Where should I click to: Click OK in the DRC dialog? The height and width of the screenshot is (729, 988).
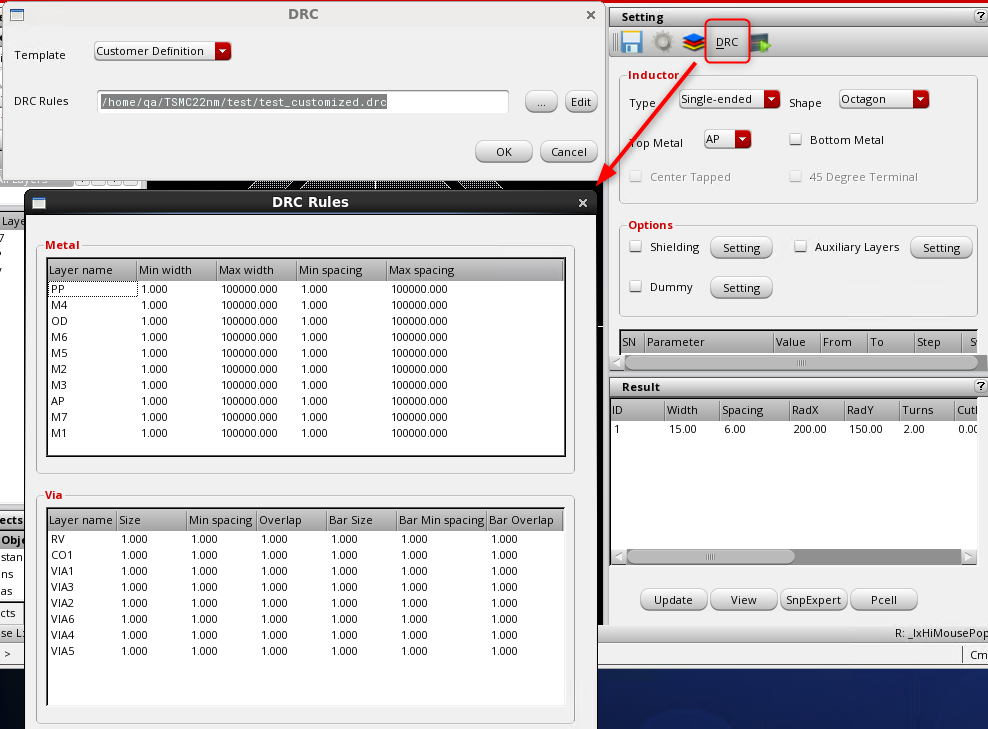pyautogui.click(x=503, y=152)
